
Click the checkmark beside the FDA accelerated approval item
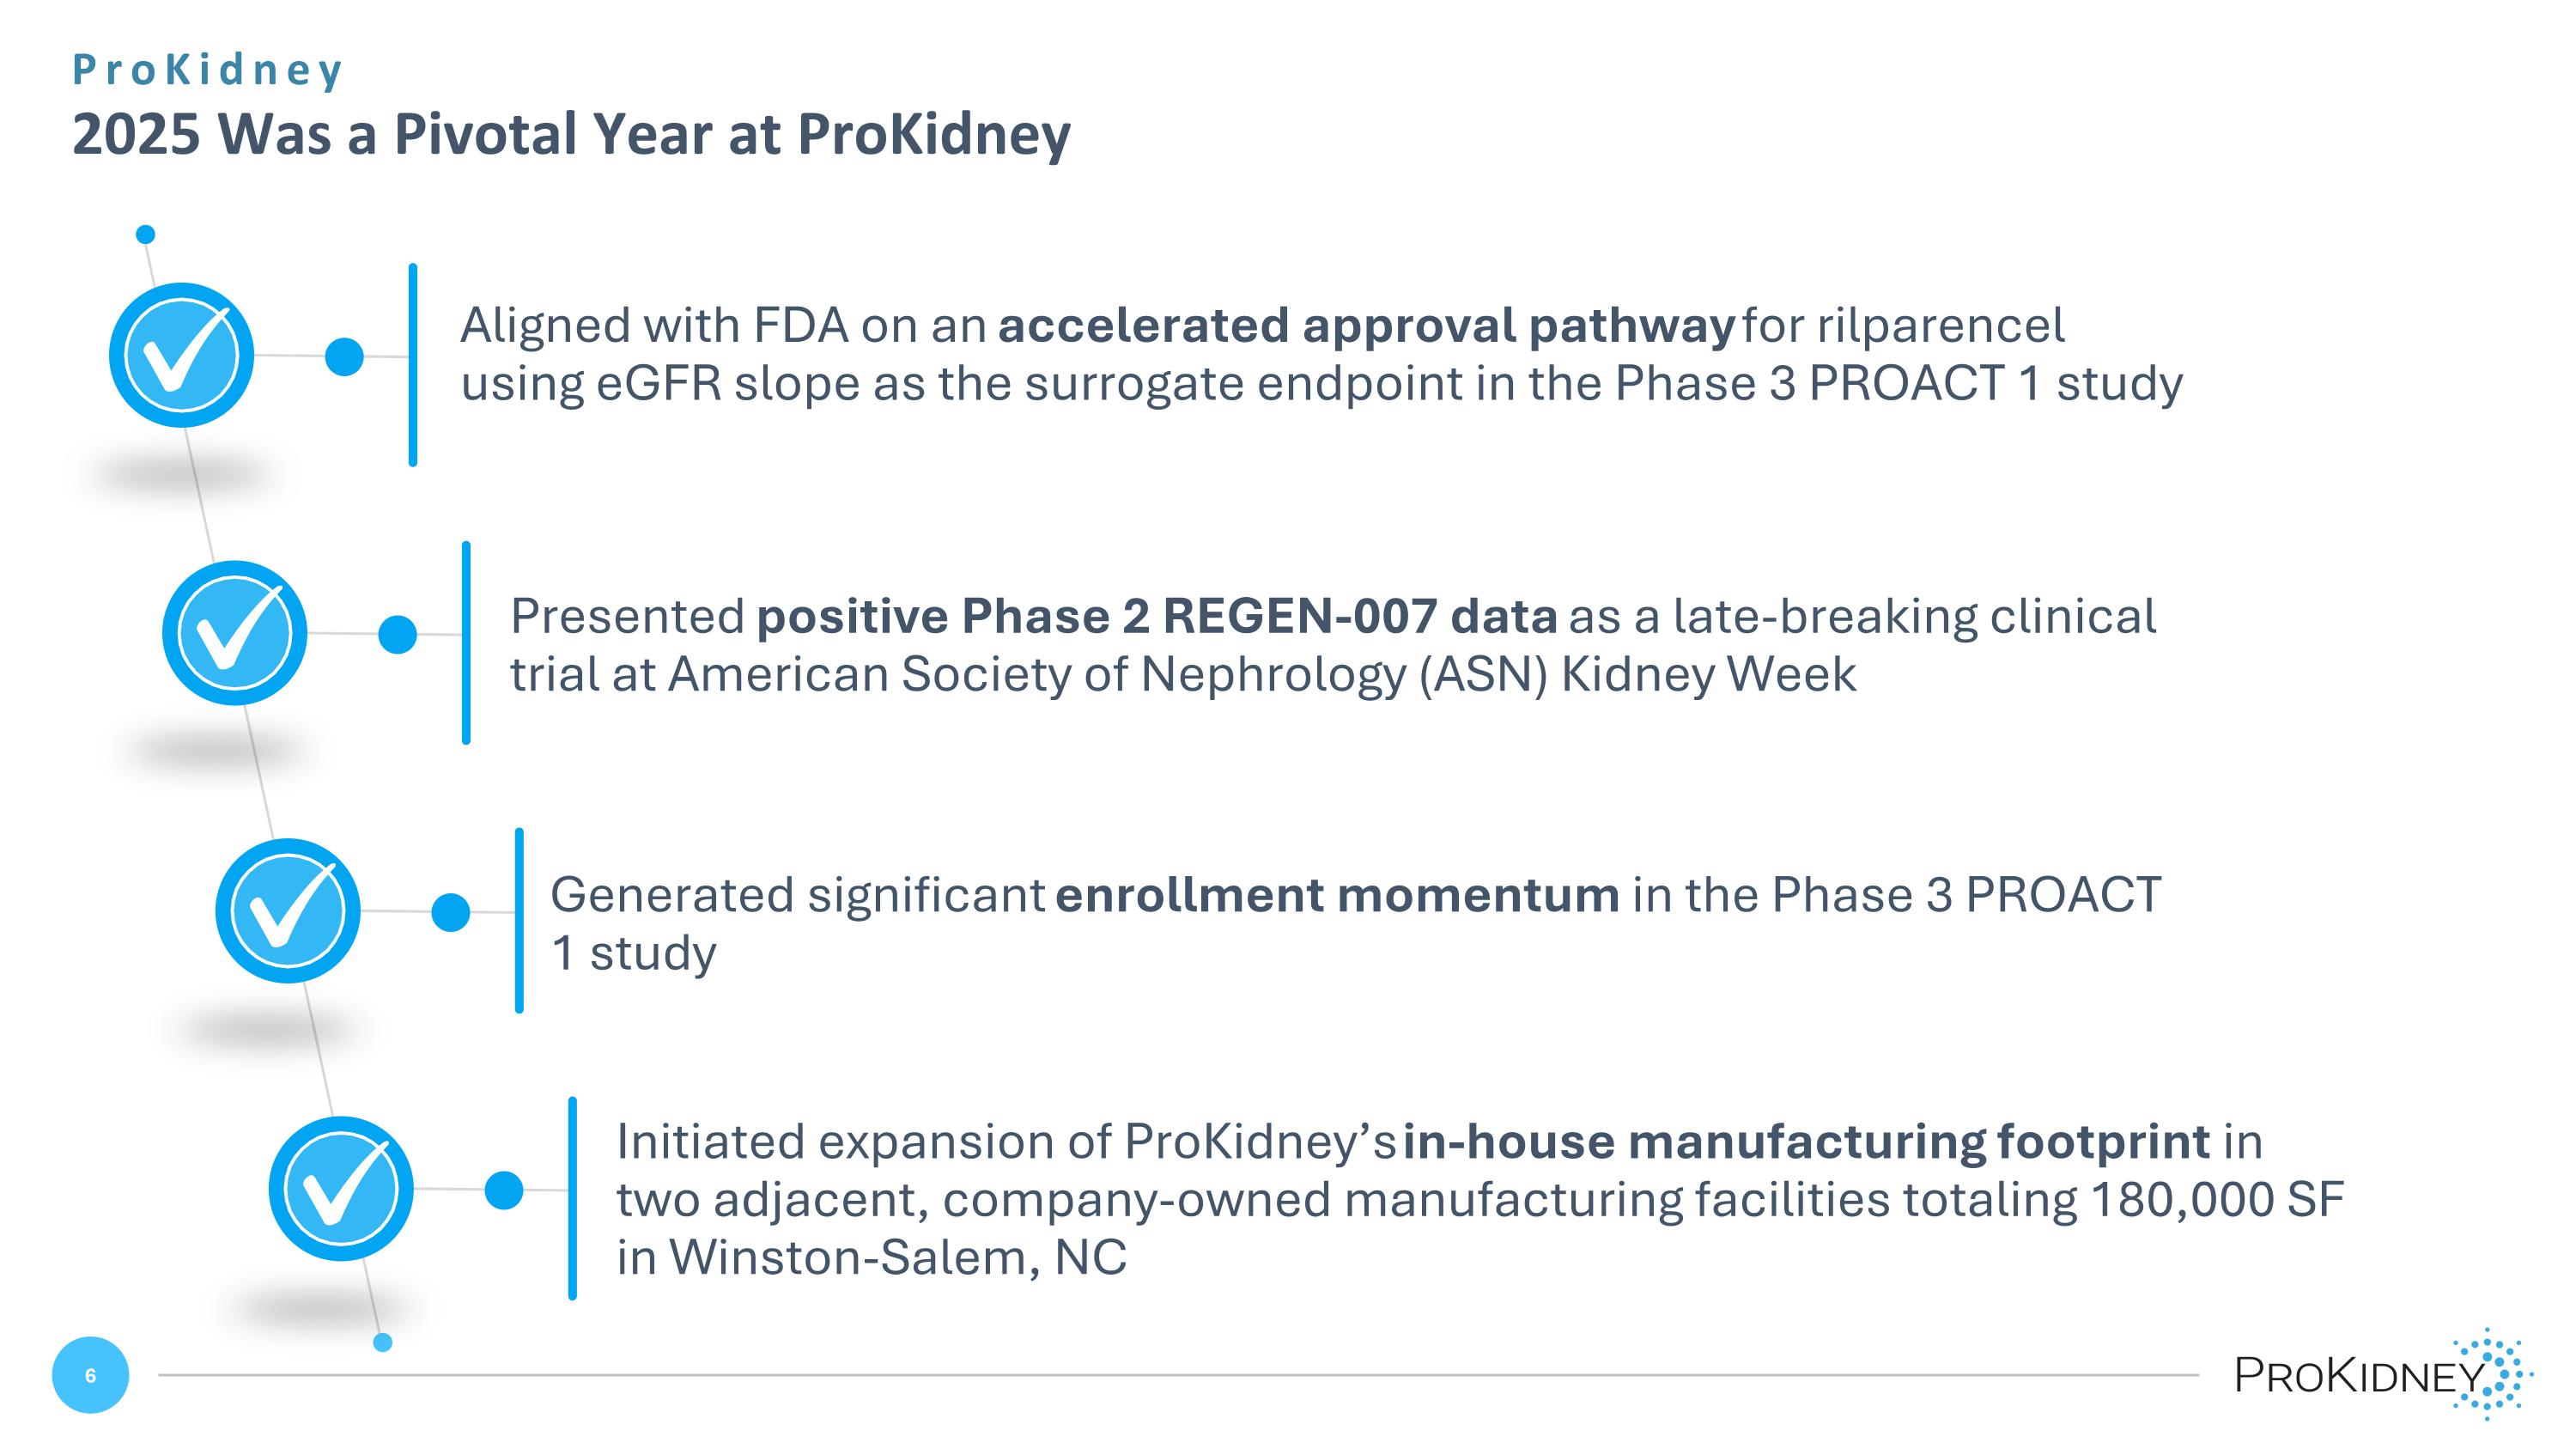(x=181, y=356)
